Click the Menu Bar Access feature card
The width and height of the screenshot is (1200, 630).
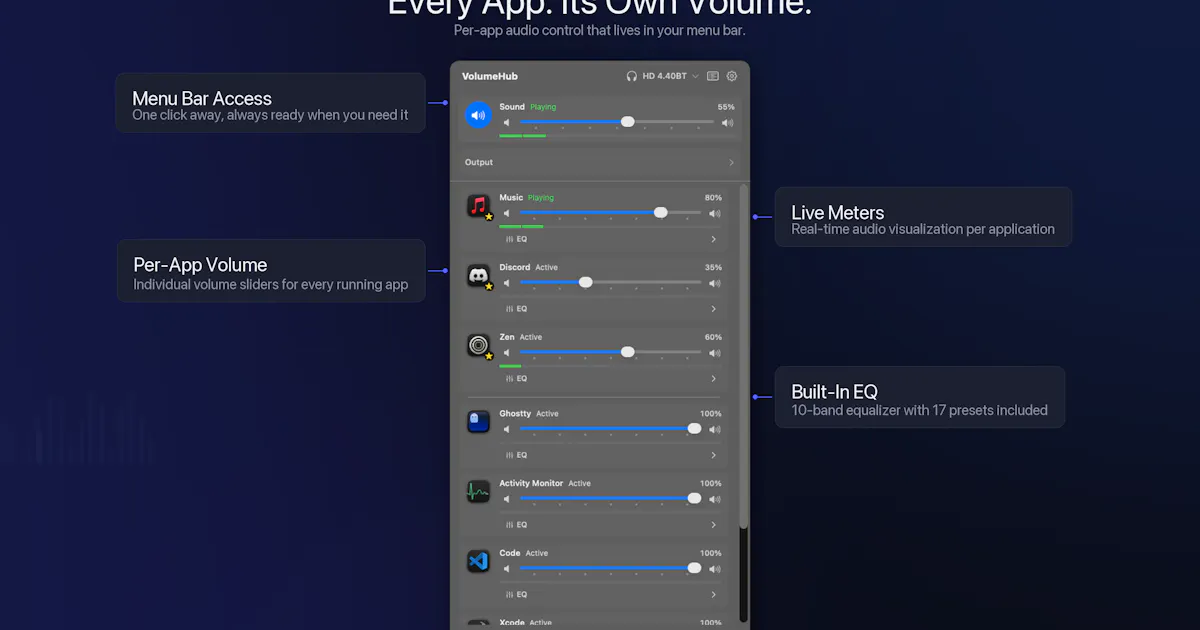click(x=270, y=103)
